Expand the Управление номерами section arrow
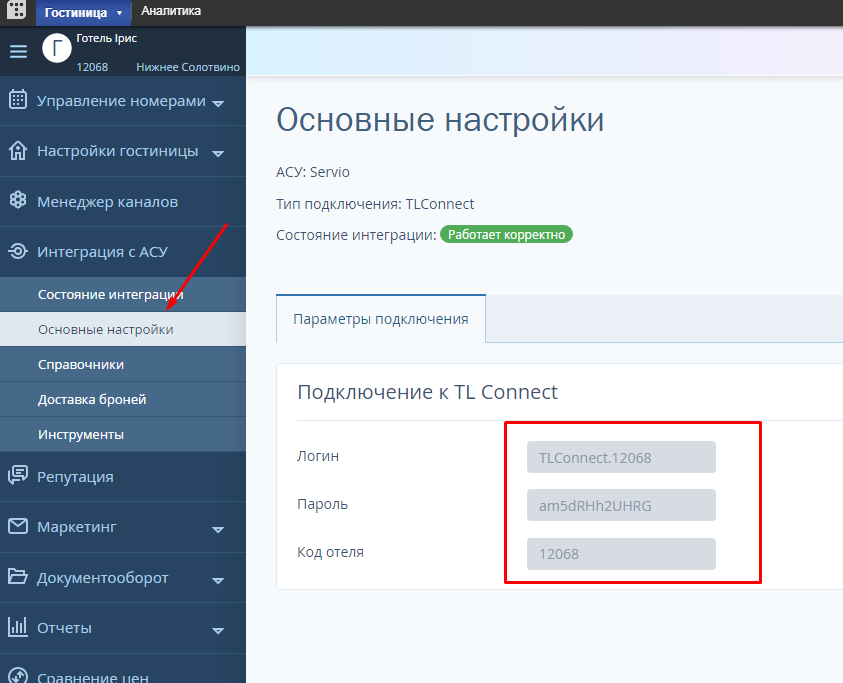Screen dimensions: 843x683 [x=218, y=103]
